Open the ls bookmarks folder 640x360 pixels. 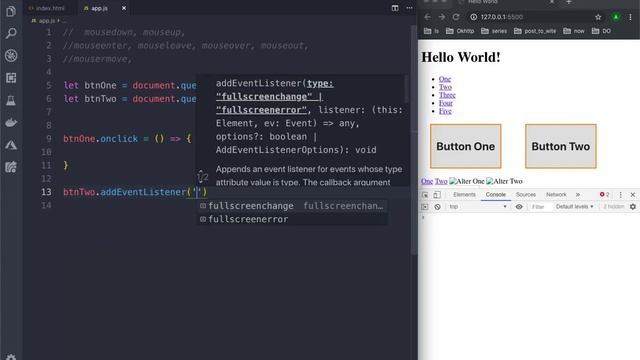click(431, 31)
